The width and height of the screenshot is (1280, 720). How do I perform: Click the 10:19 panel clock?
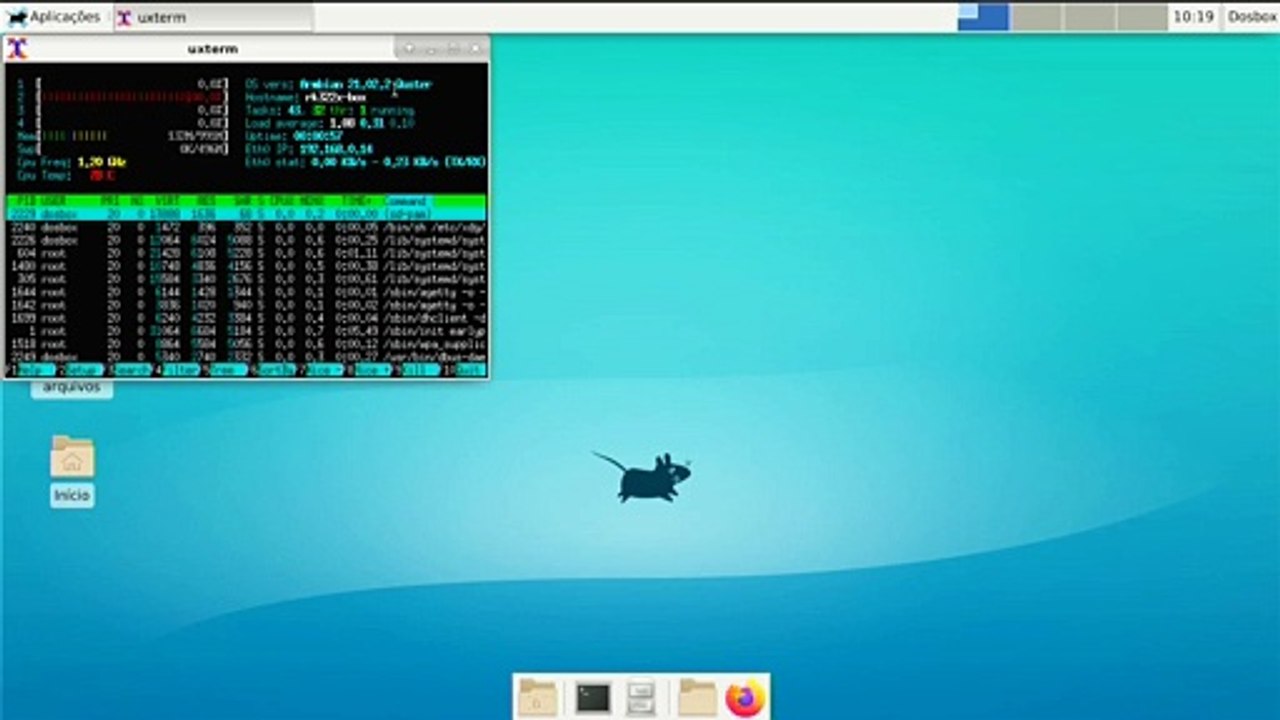1193,17
